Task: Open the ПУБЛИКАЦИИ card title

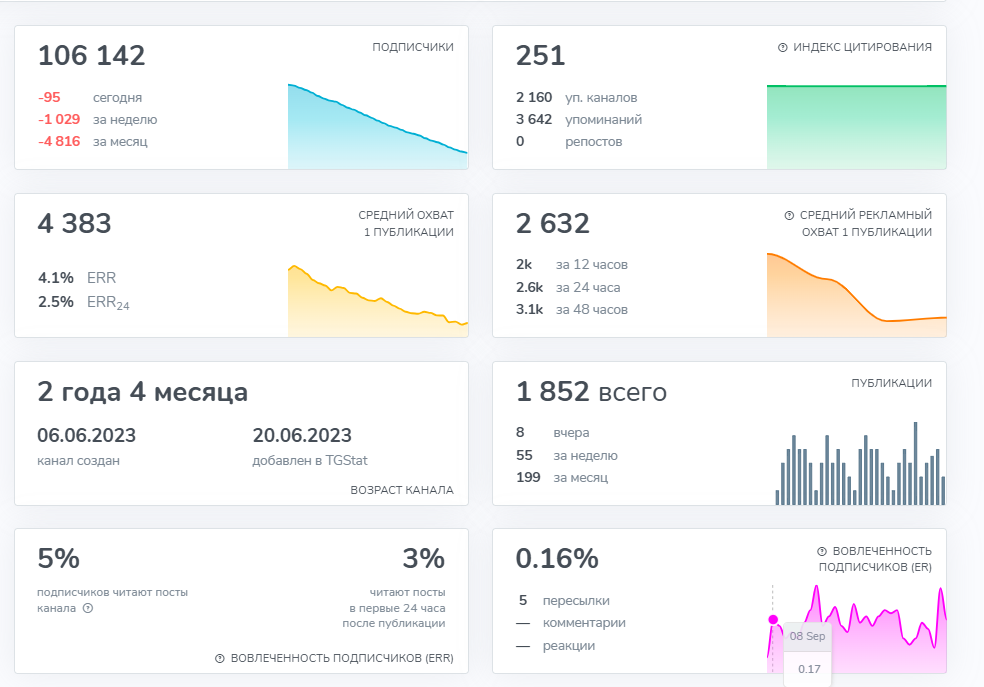Action: 891,383
